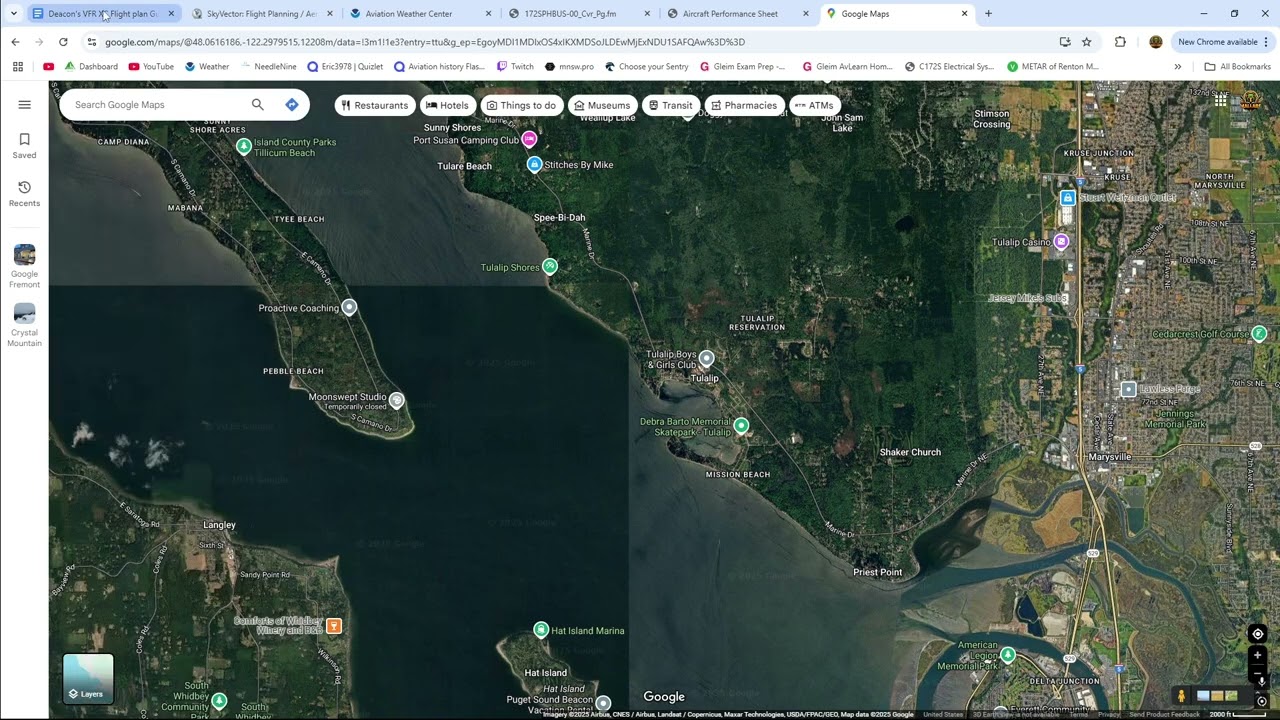The height and width of the screenshot is (720, 1280).
Task: Open the Chrome extensions puzzle icon
Action: click(x=1120, y=42)
